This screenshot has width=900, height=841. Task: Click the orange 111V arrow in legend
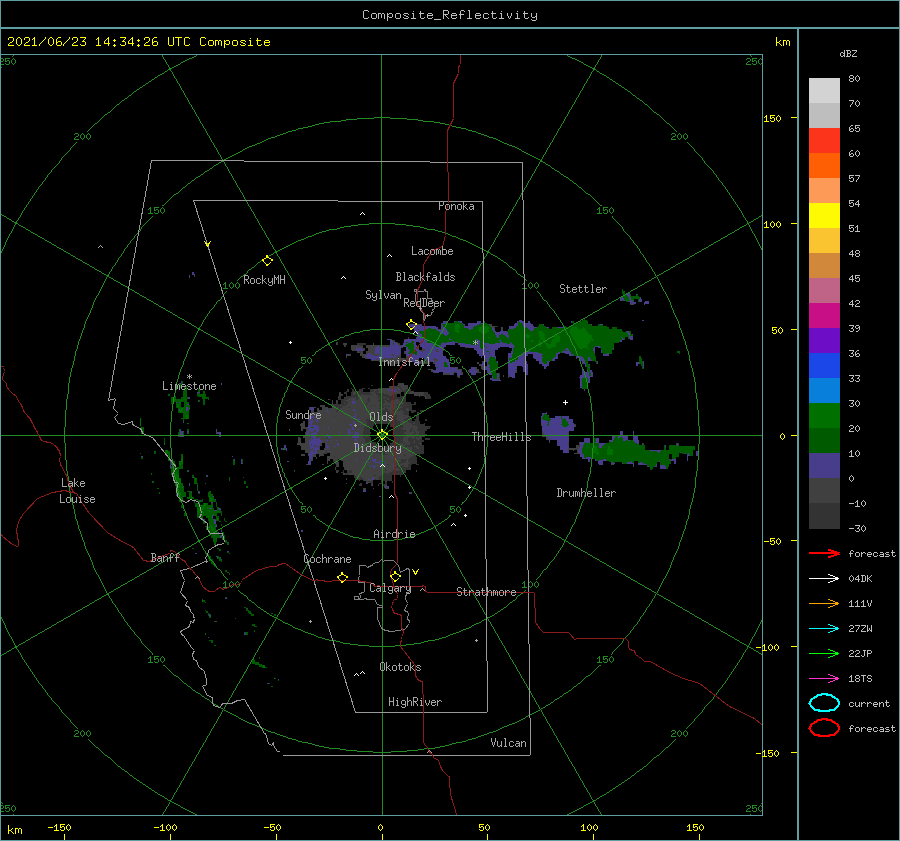(824, 603)
